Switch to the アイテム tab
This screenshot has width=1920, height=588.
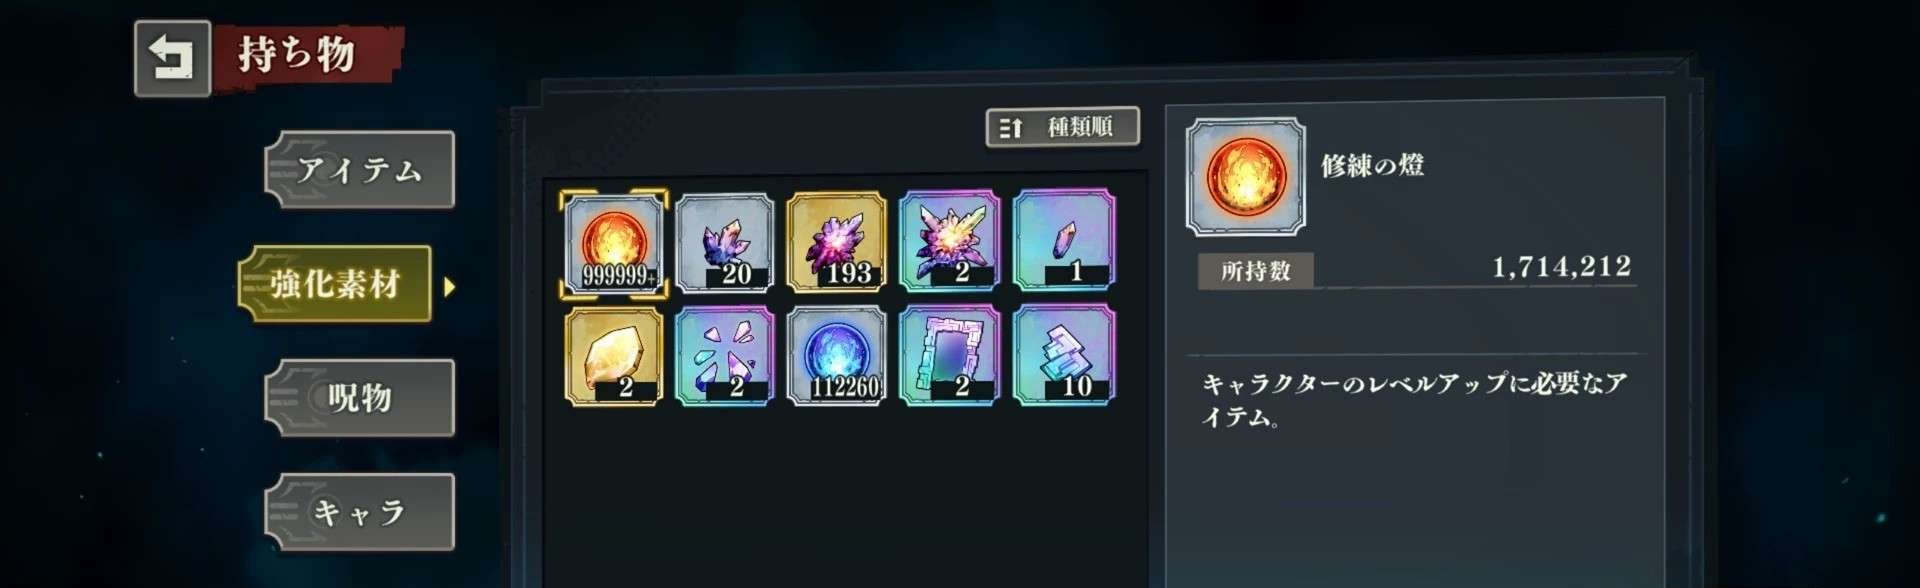(360, 170)
